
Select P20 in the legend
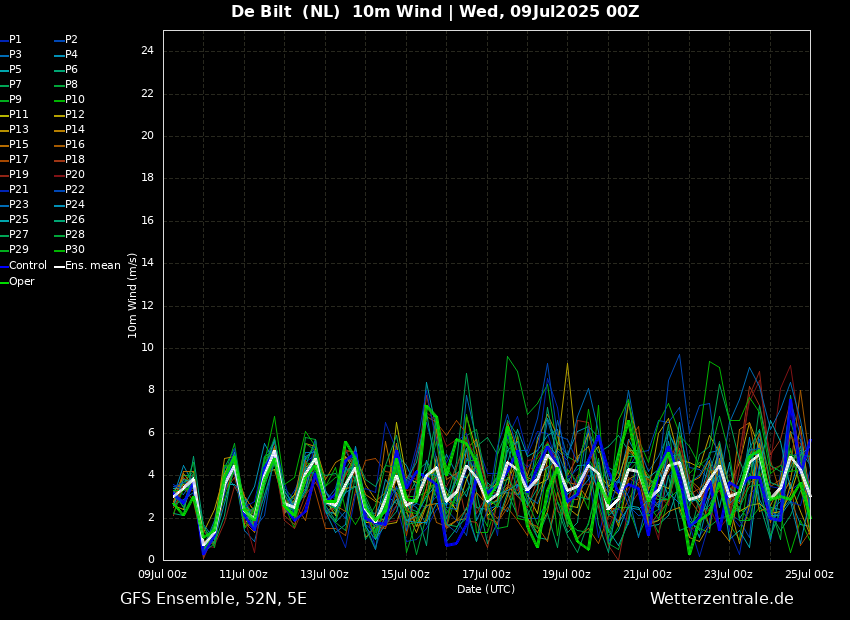pos(75,175)
